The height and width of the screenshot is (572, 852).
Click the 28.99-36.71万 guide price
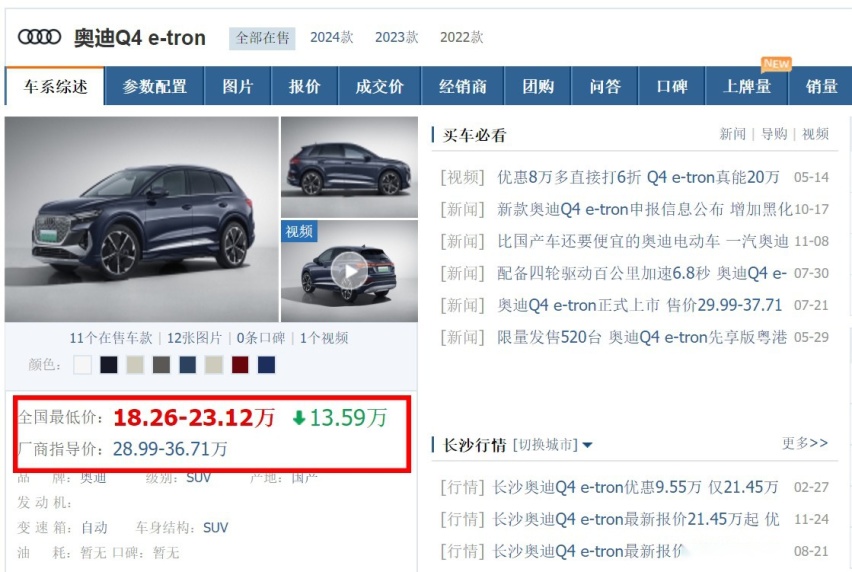(x=170, y=449)
